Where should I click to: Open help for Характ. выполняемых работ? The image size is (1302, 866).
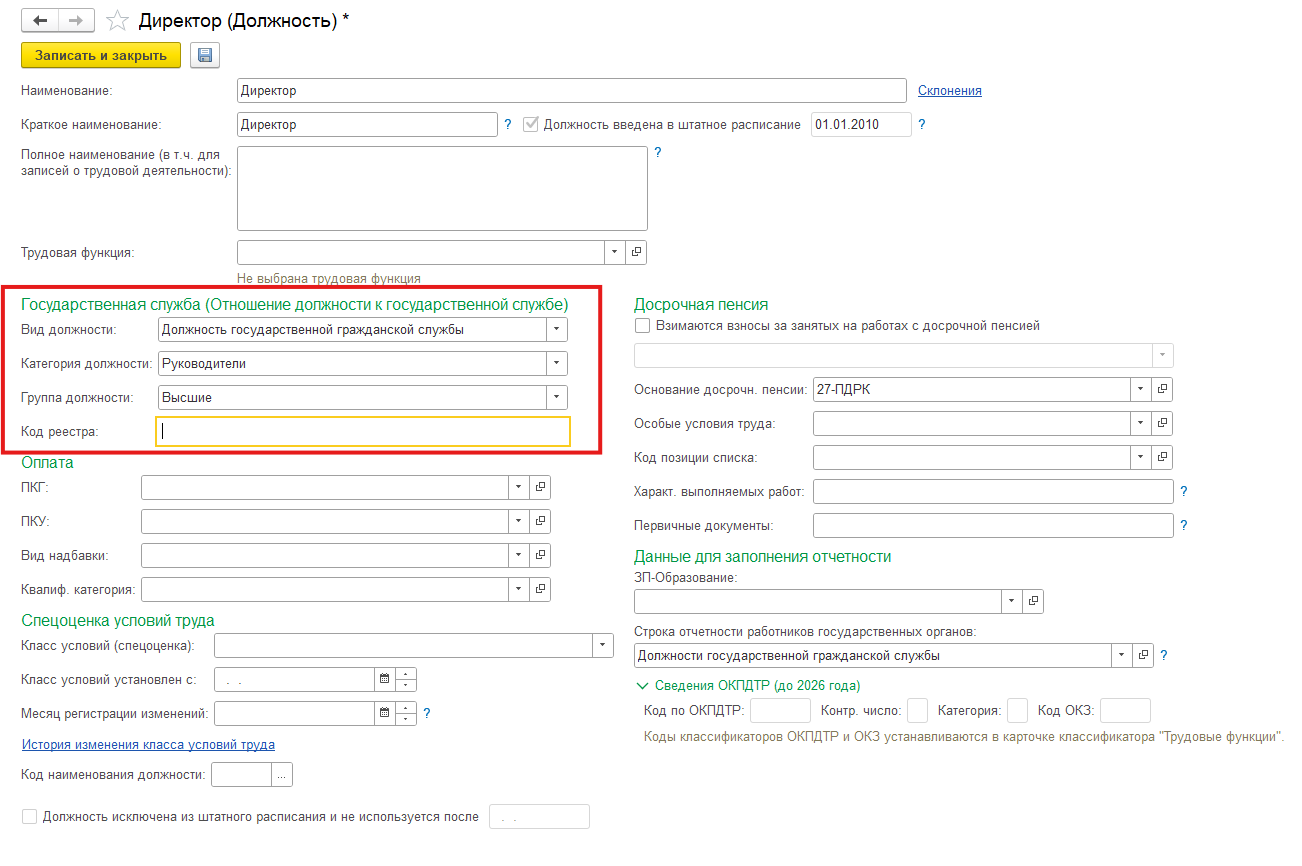tap(1184, 492)
